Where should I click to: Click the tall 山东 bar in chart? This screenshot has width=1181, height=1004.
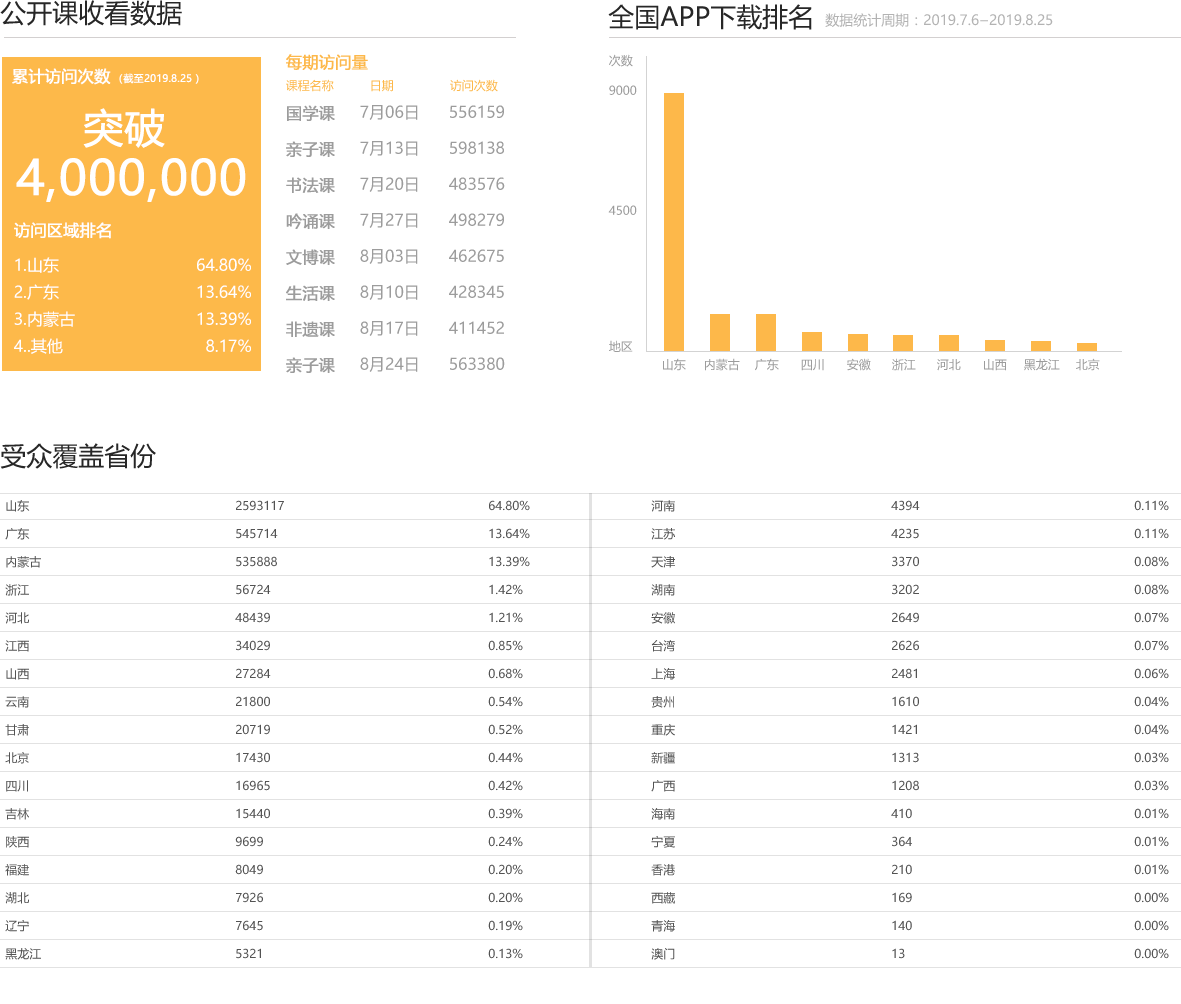tap(673, 220)
